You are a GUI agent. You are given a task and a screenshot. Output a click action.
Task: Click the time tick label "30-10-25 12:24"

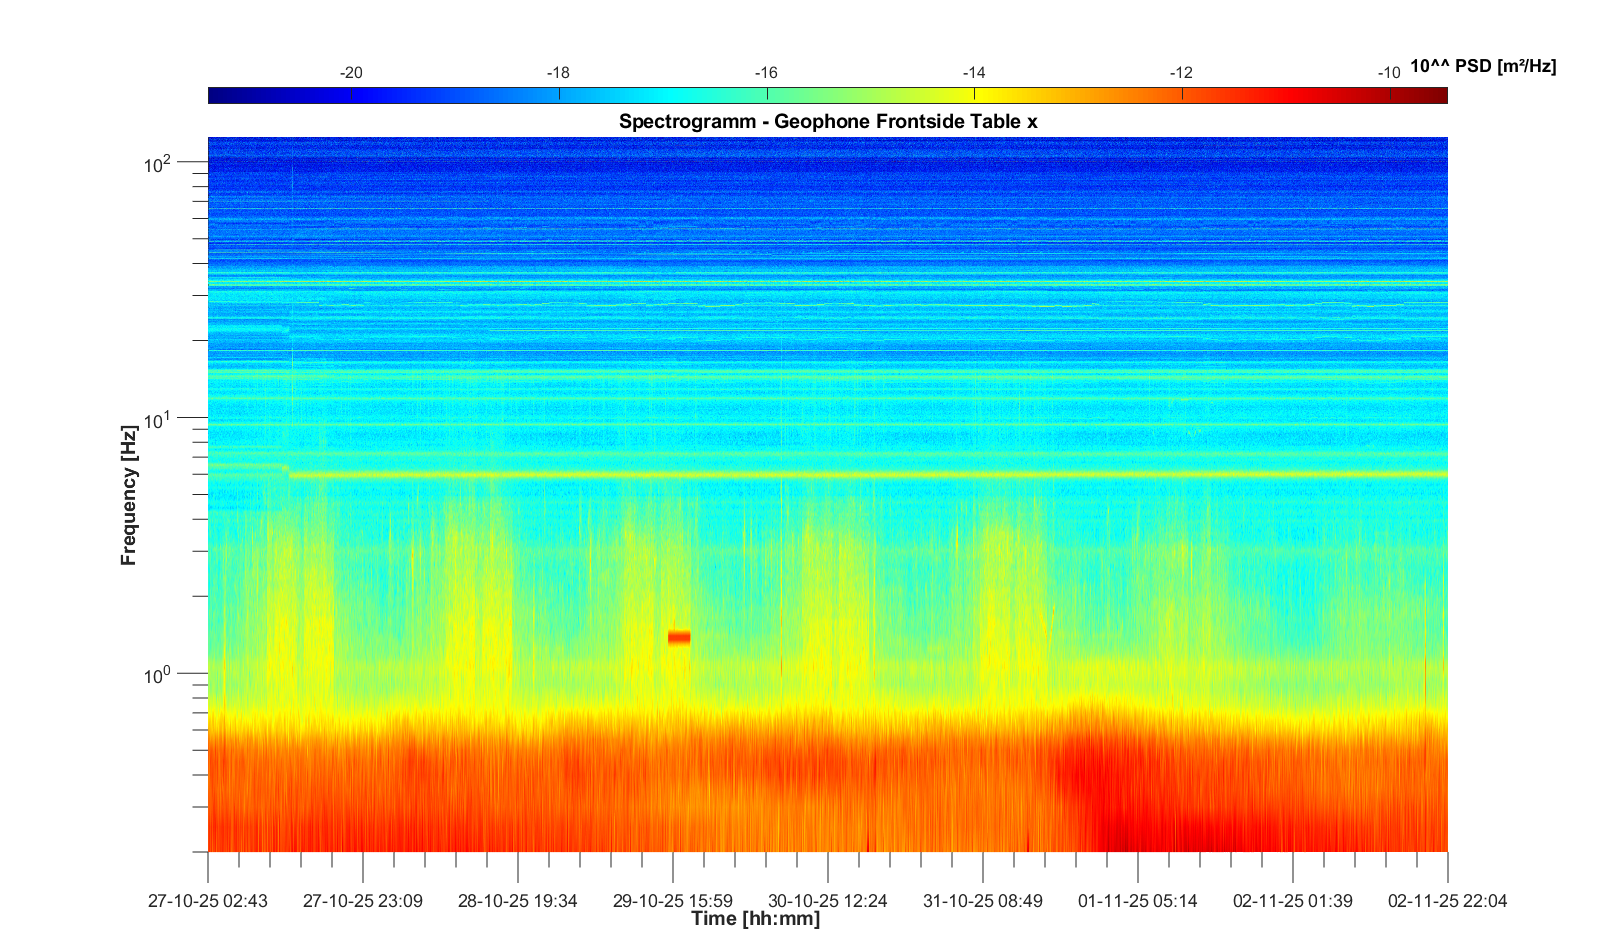(x=827, y=901)
